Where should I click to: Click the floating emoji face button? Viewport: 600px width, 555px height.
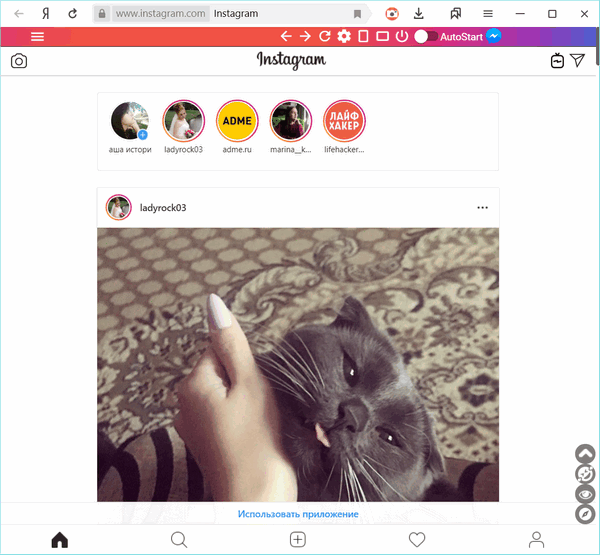click(585, 474)
